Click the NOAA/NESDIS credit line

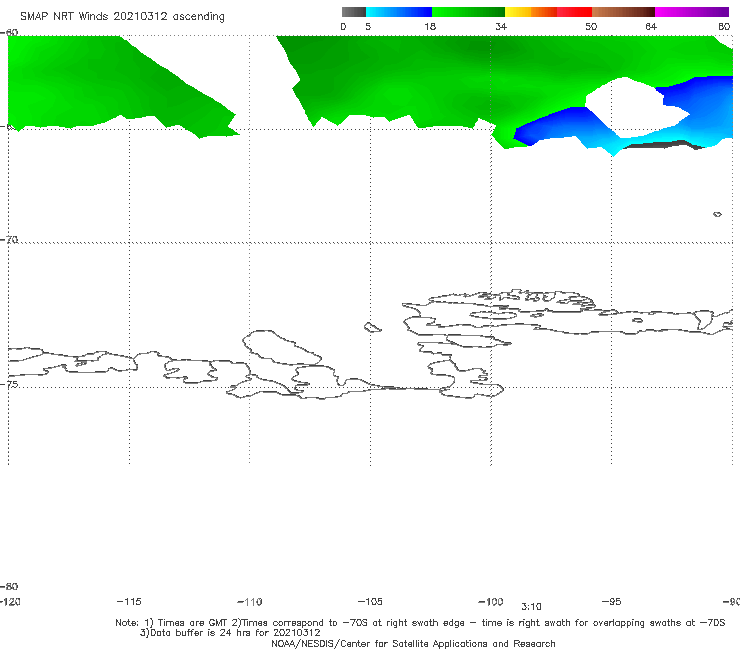point(413,643)
